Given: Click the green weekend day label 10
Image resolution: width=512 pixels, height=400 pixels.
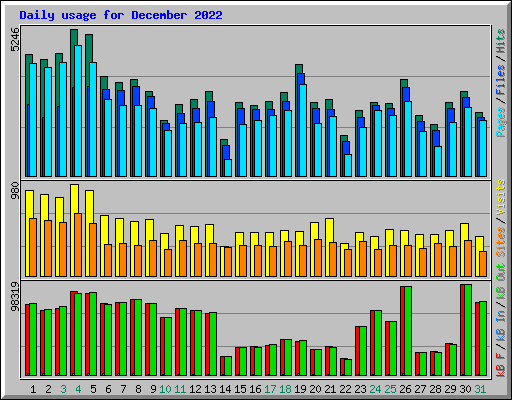Looking at the screenshot, I should coord(165,389).
